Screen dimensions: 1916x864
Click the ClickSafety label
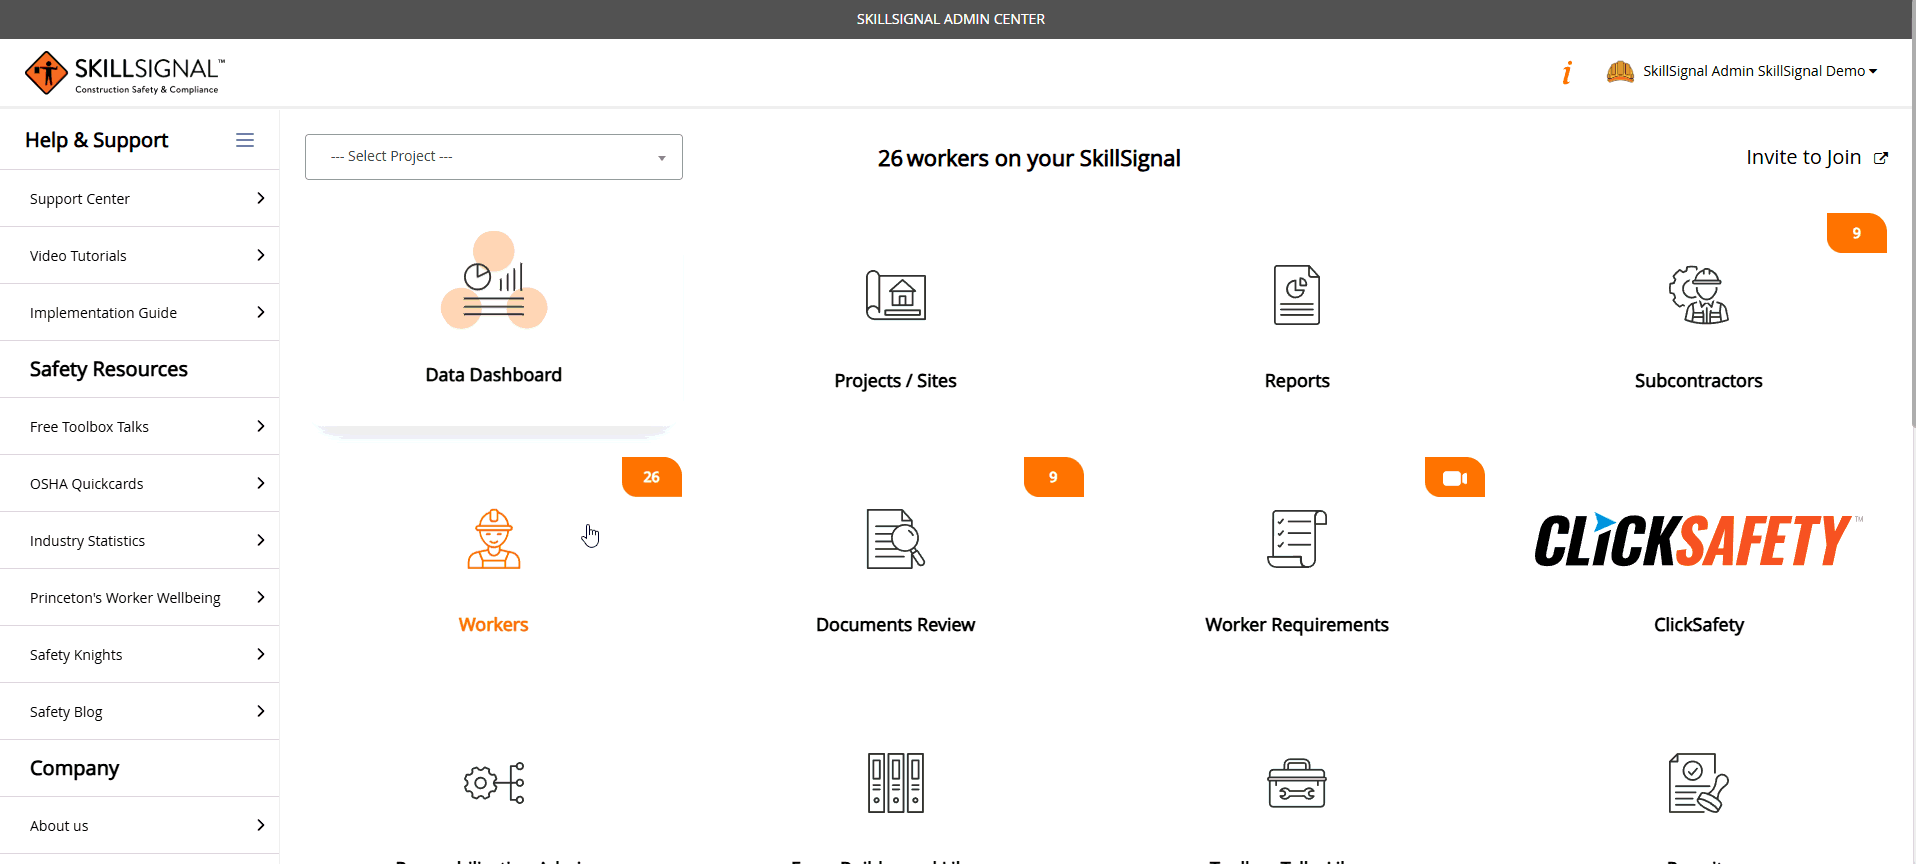[1698, 625]
